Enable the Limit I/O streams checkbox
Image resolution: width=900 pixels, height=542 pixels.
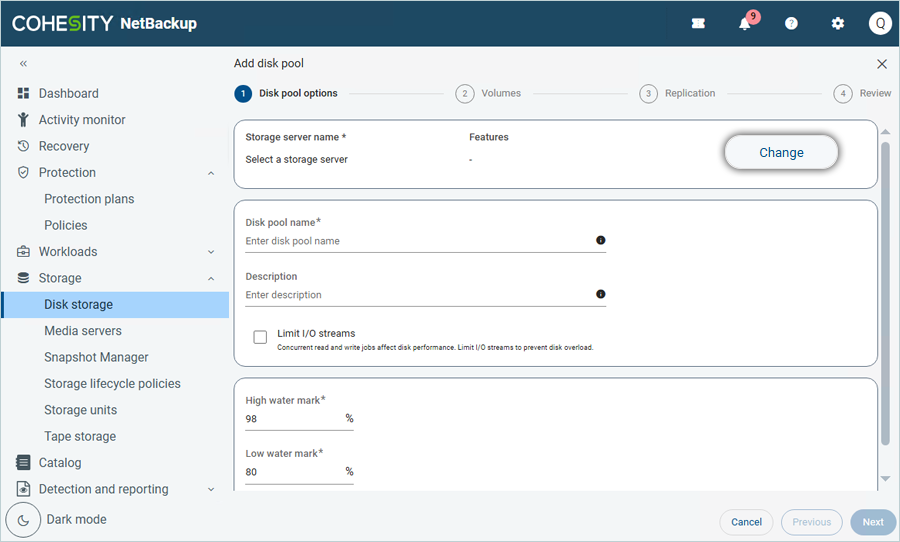click(260, 338)
